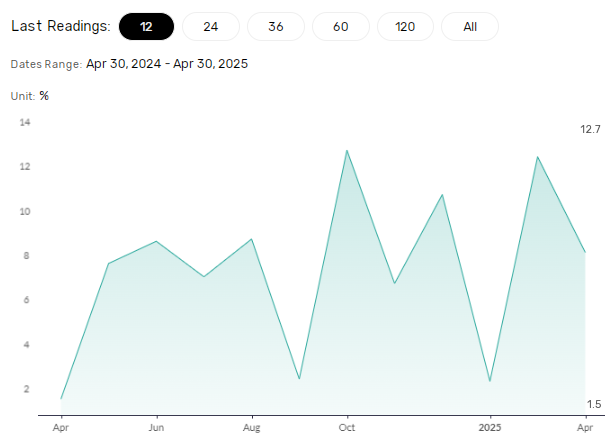Select the 120 last readings option
This screenshot has height=442, width=605.
[x=405, y=27]
